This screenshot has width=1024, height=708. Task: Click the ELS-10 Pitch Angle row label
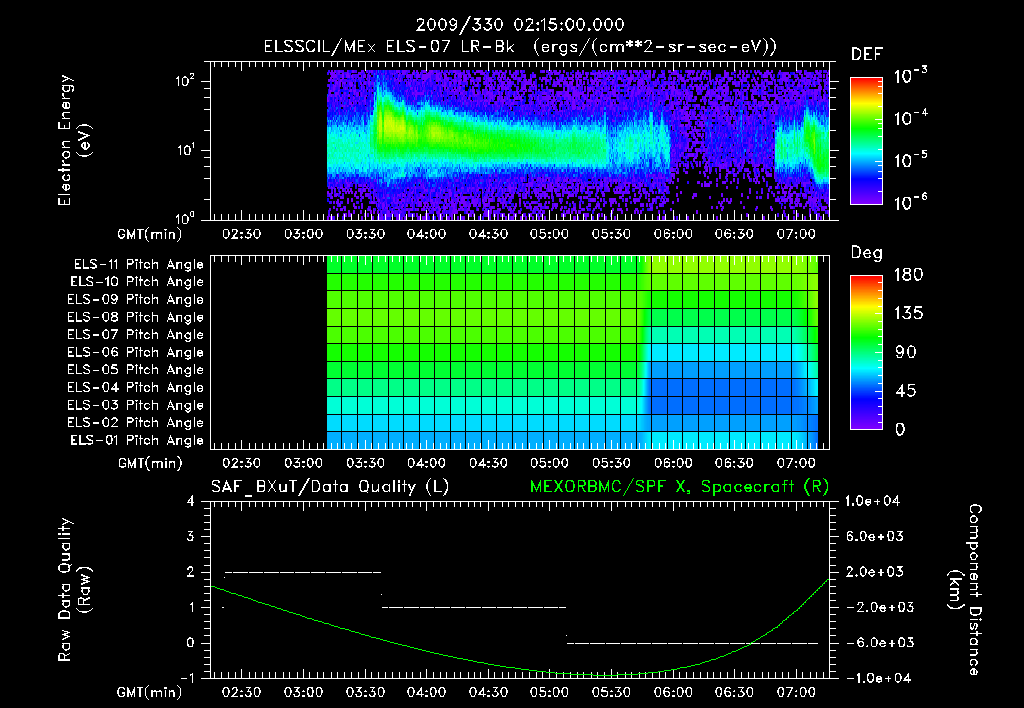tap(137, 282)
